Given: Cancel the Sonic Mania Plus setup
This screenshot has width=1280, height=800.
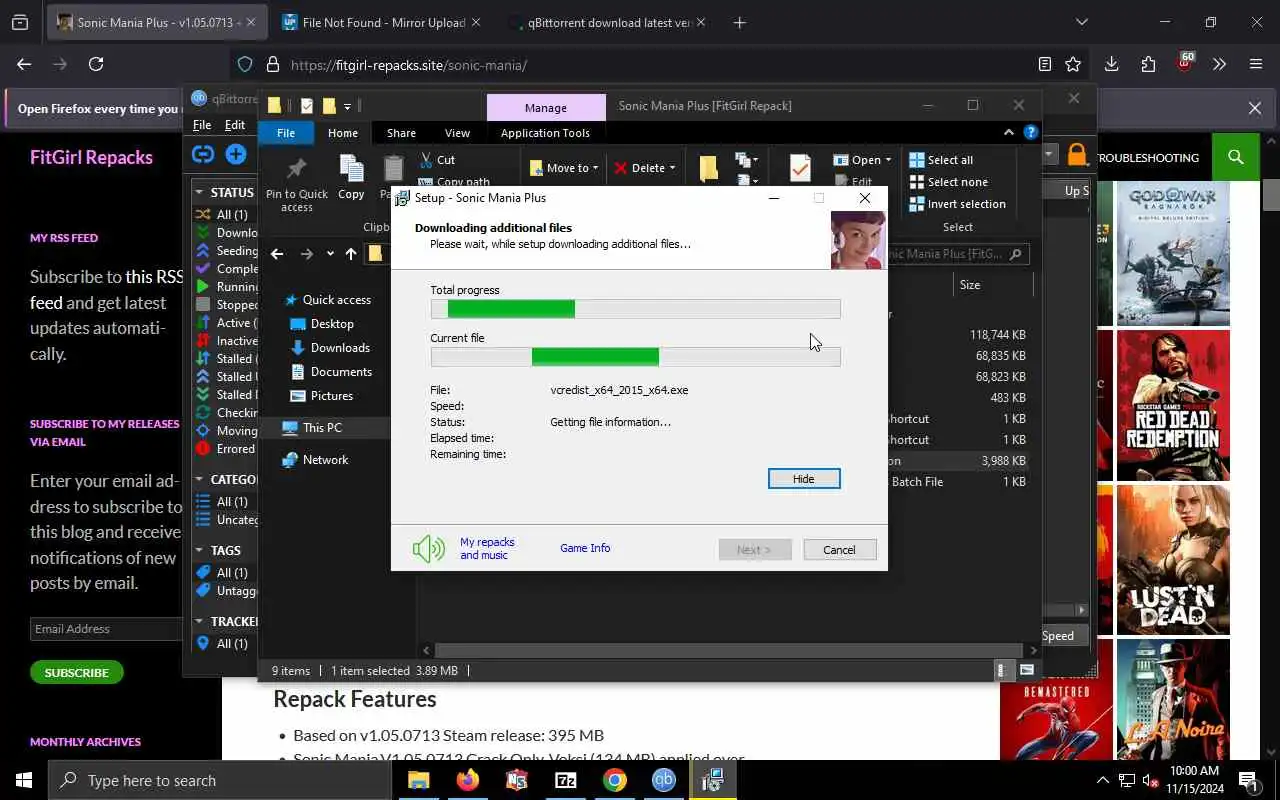Looking at the screenshot, I should [x=839, y=550].
